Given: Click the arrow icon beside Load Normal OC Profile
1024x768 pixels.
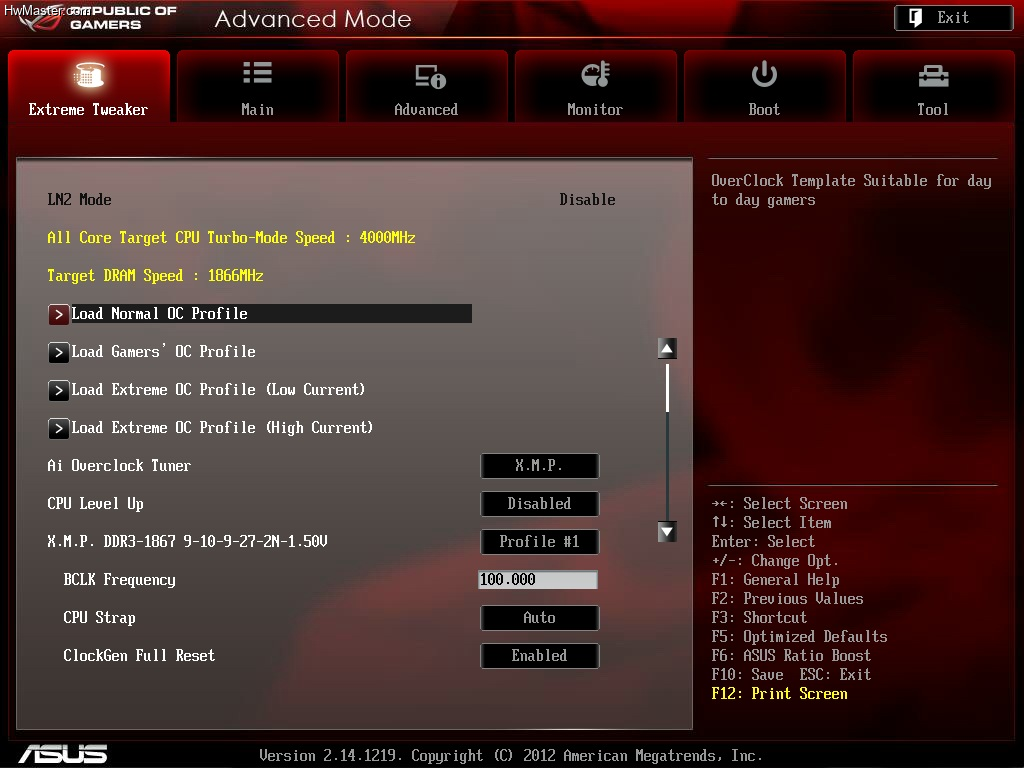Looking at the screenshot, I should pyautogui.click(x=58, y=315).
